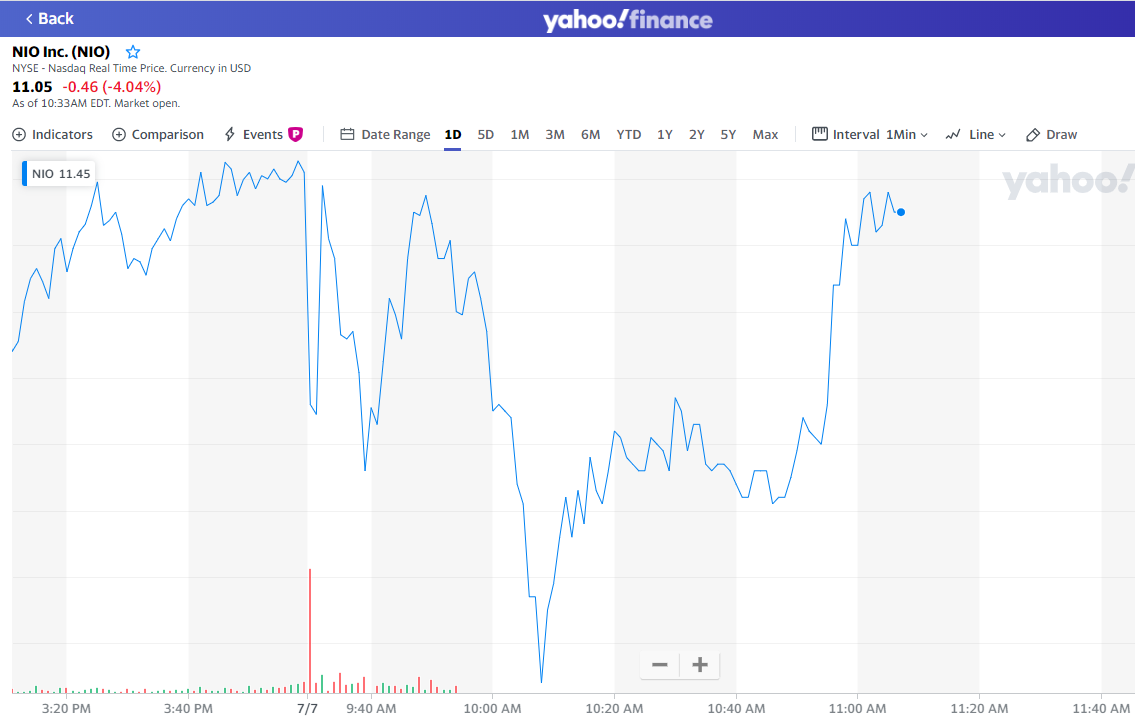
Task: Select the 1D range tab
Action: click(x=453, y=135)
